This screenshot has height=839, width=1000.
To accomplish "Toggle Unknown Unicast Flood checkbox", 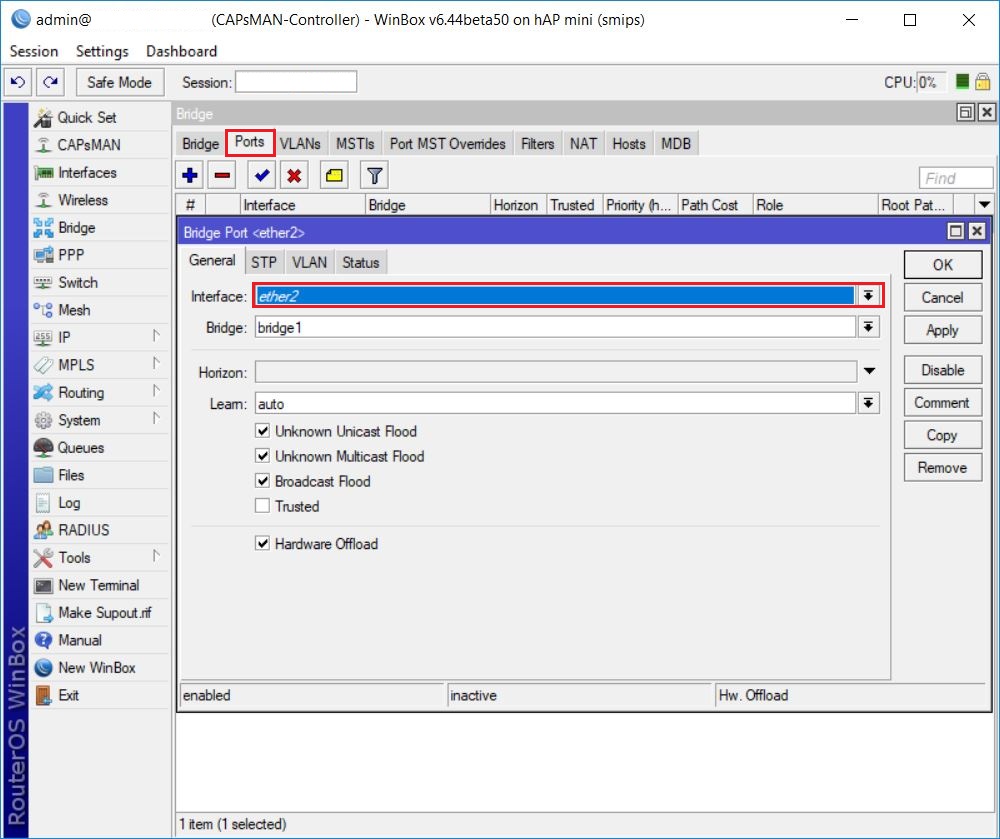I will [262, 431].
